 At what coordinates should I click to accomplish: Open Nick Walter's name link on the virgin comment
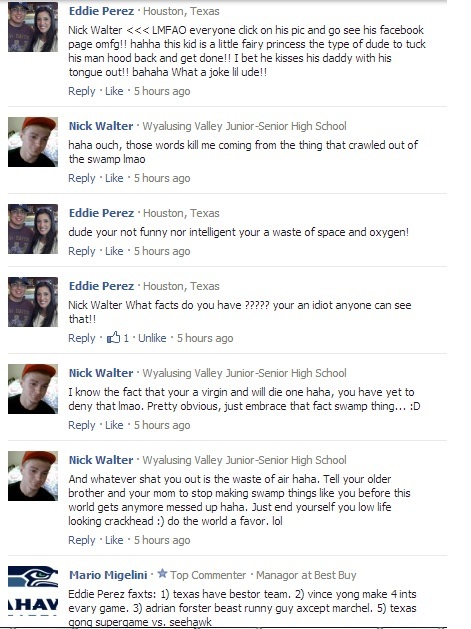point(101,373)
